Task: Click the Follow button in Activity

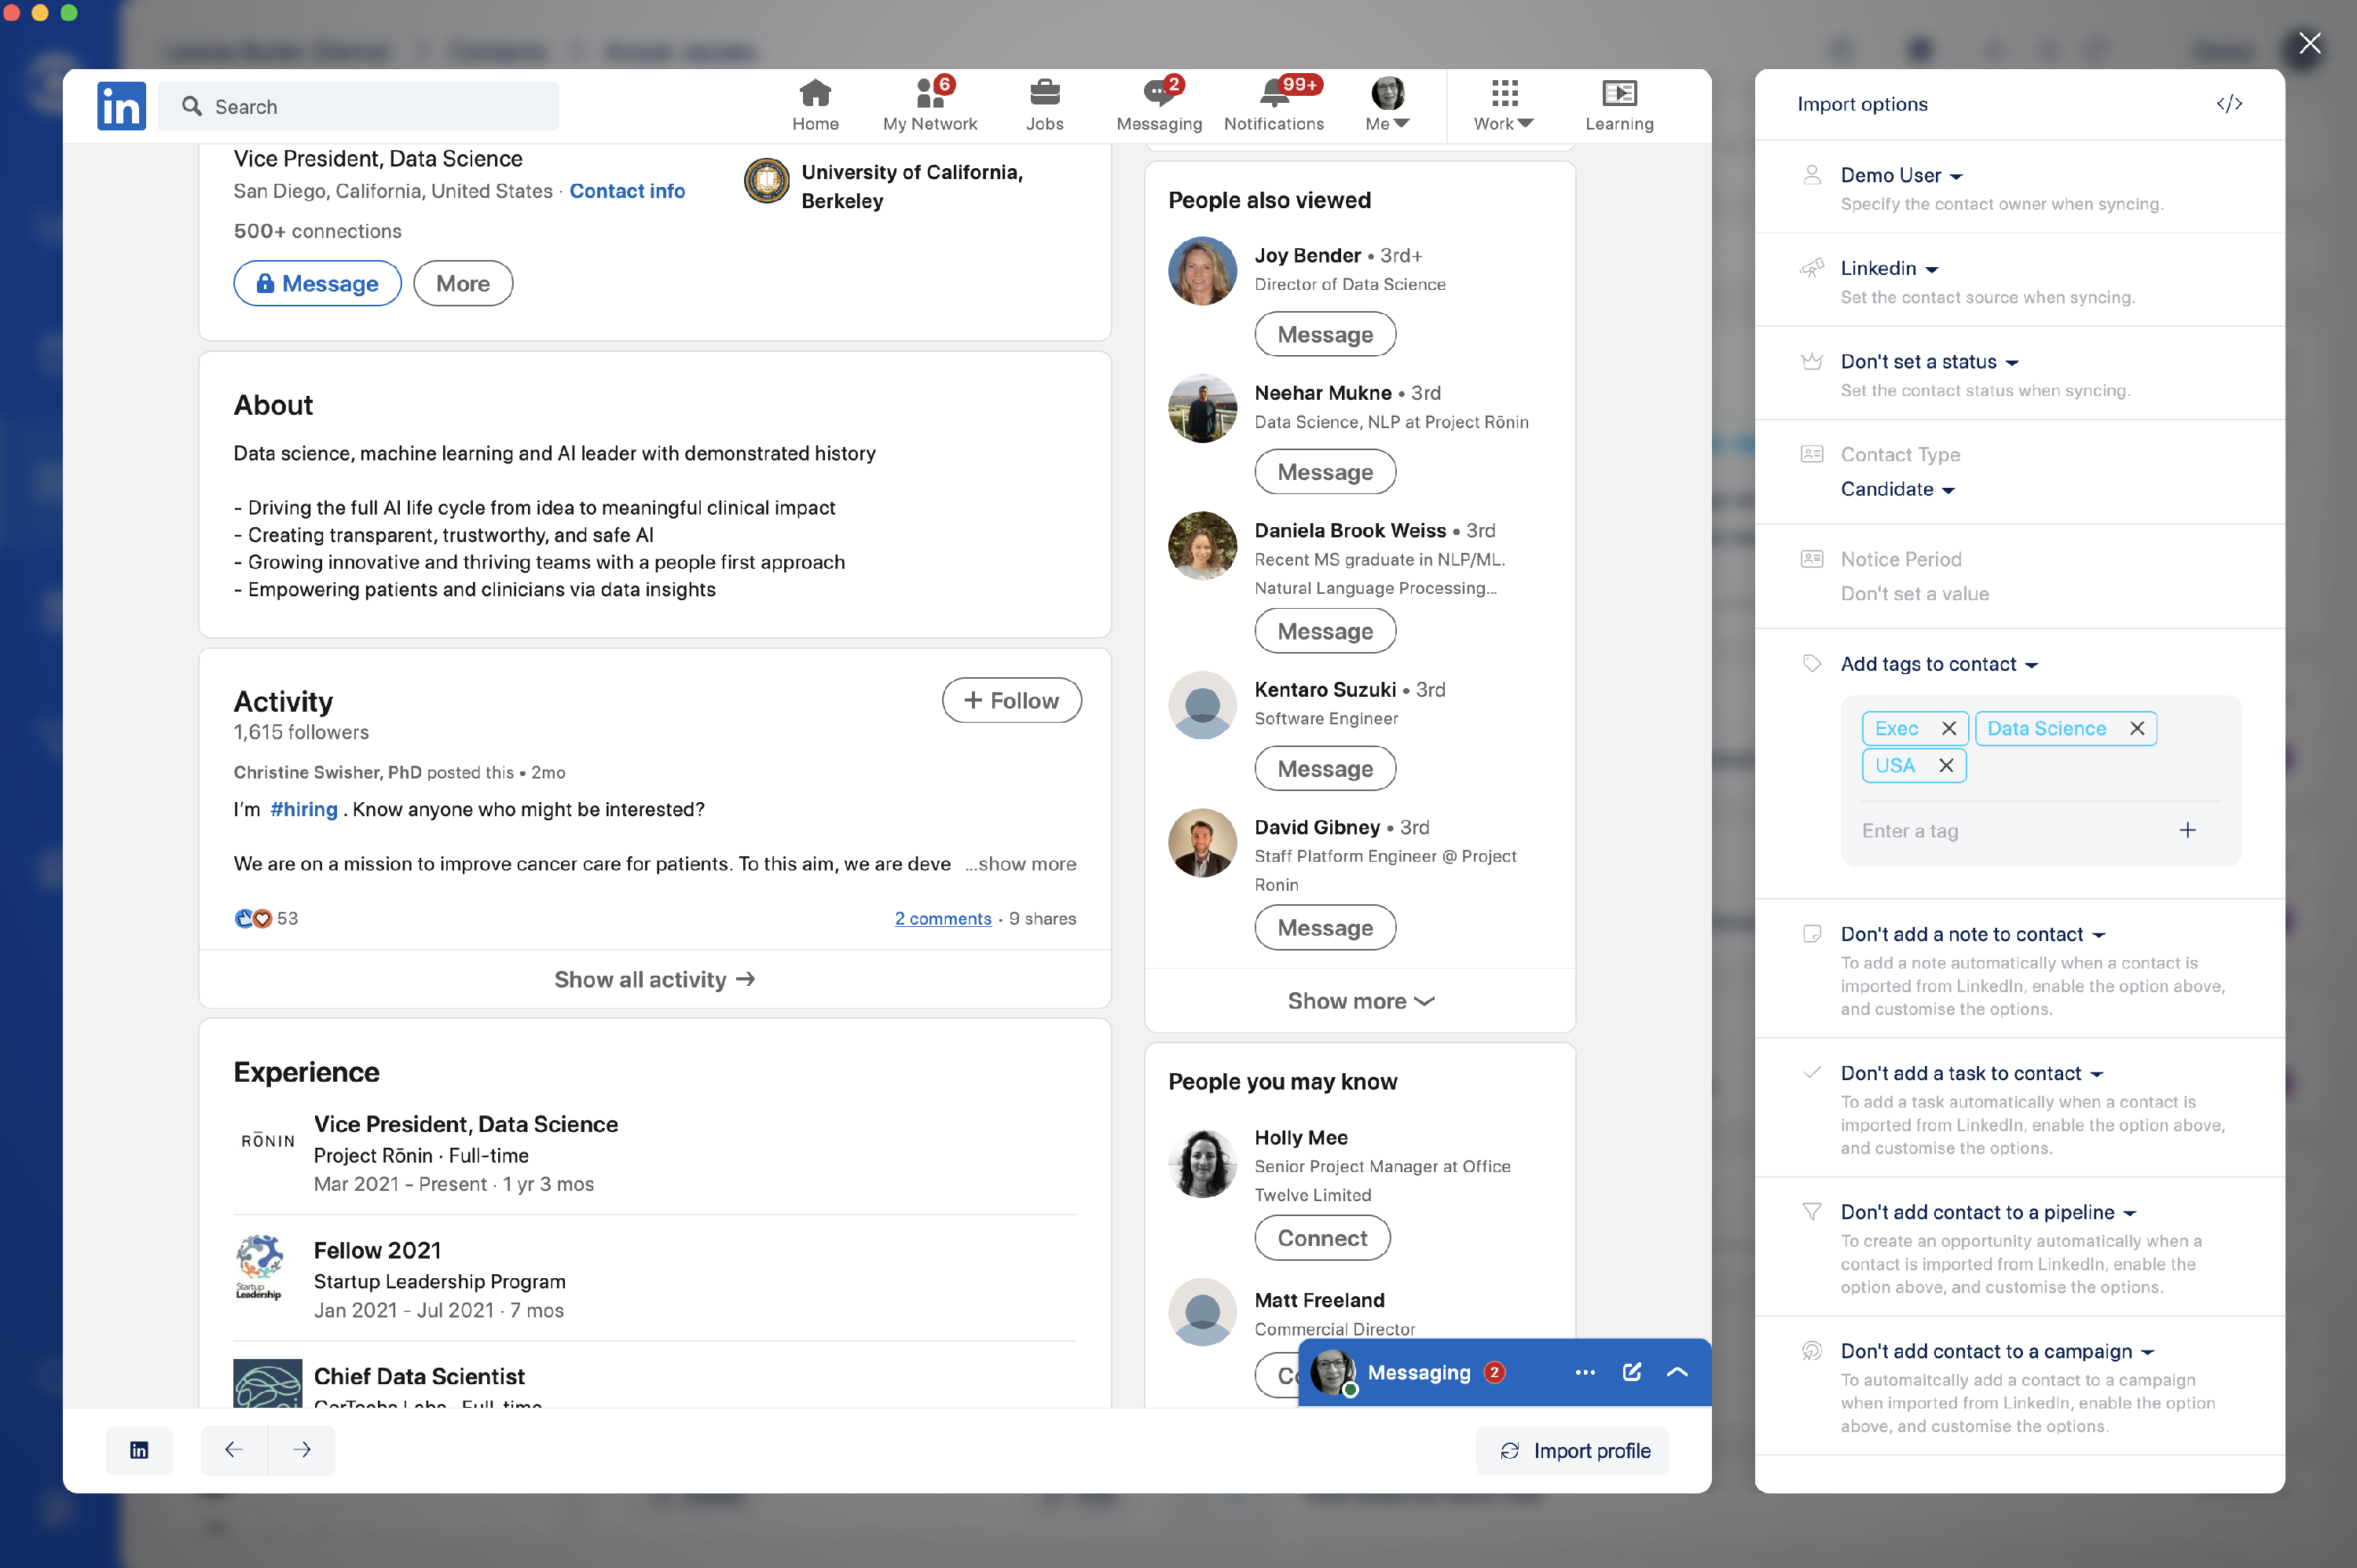Action: [1011, 700]
